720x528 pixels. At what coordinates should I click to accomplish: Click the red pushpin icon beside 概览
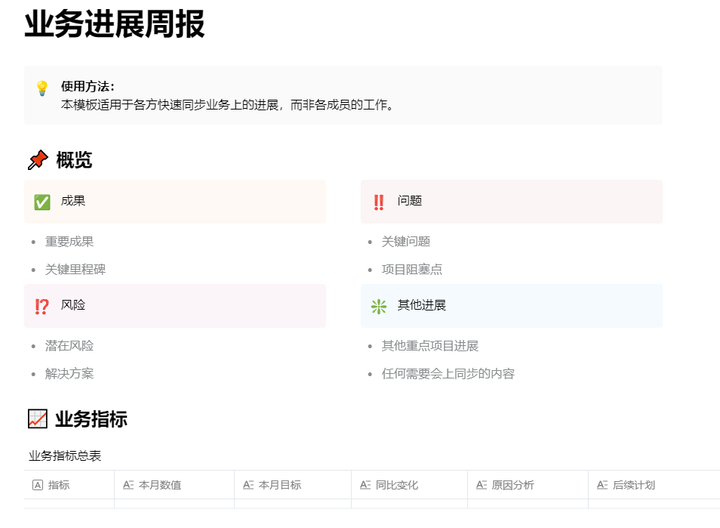(38, 160)
